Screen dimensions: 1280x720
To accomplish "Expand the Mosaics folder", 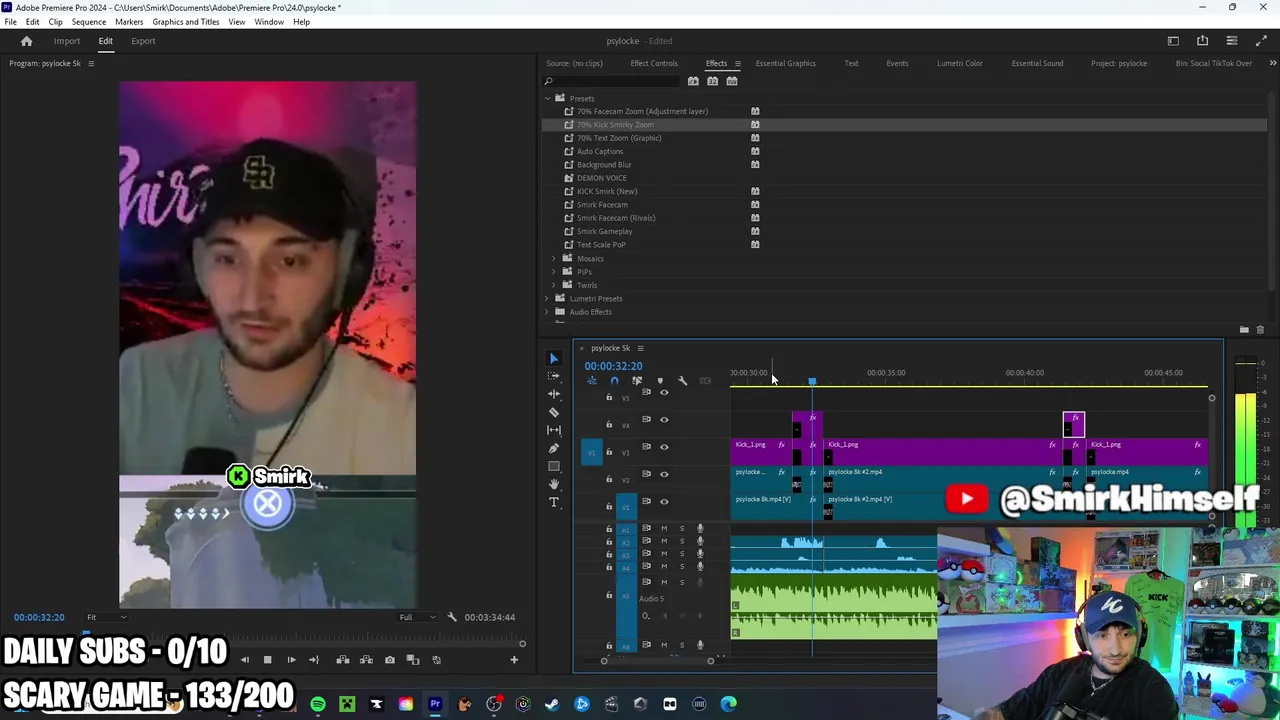I will (x=554, y=259).
